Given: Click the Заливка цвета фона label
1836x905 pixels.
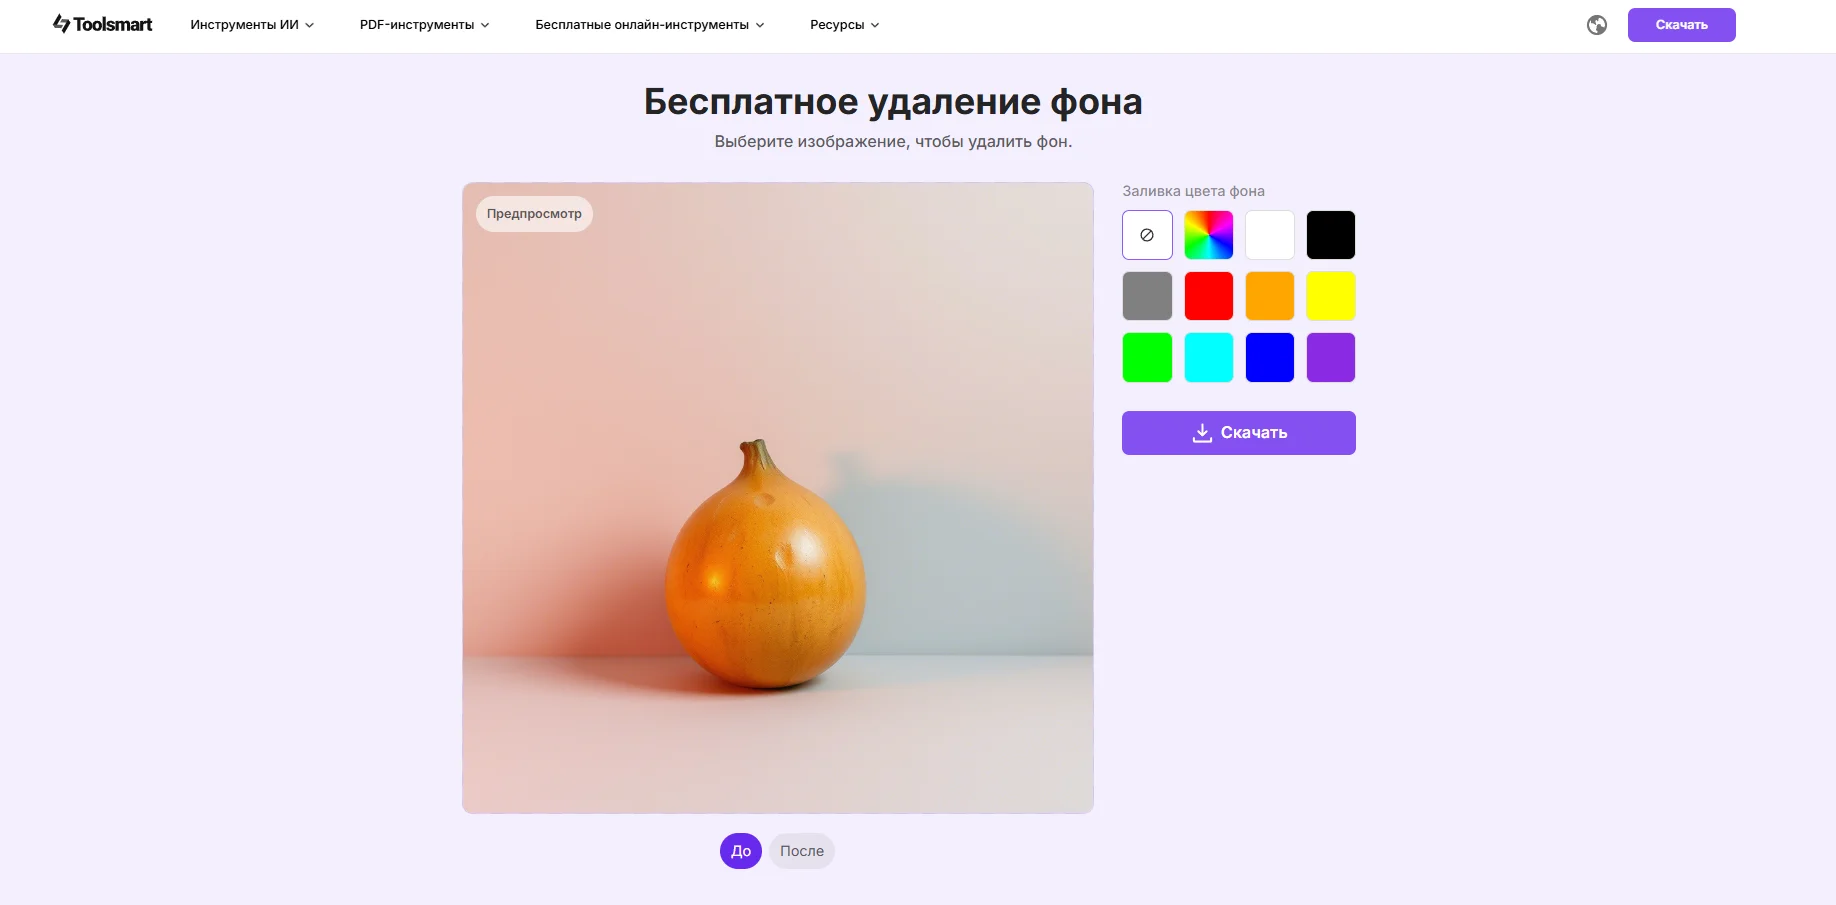Looking at the screenshot, I should tap(1193, 191).
